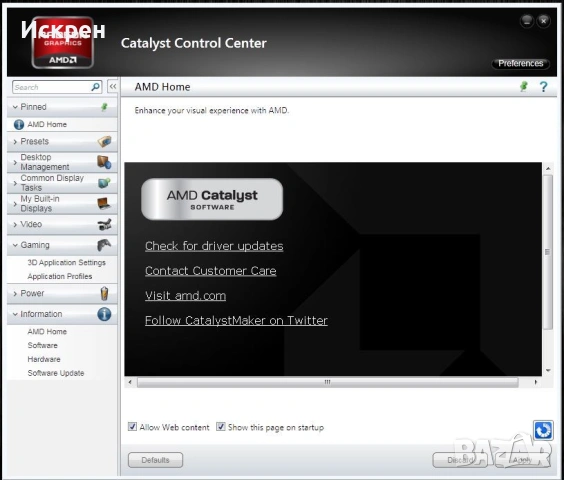This screenshot has width=564, height=480.
Task: Click the blue refresh icon
Action: [x=543, y=430]
